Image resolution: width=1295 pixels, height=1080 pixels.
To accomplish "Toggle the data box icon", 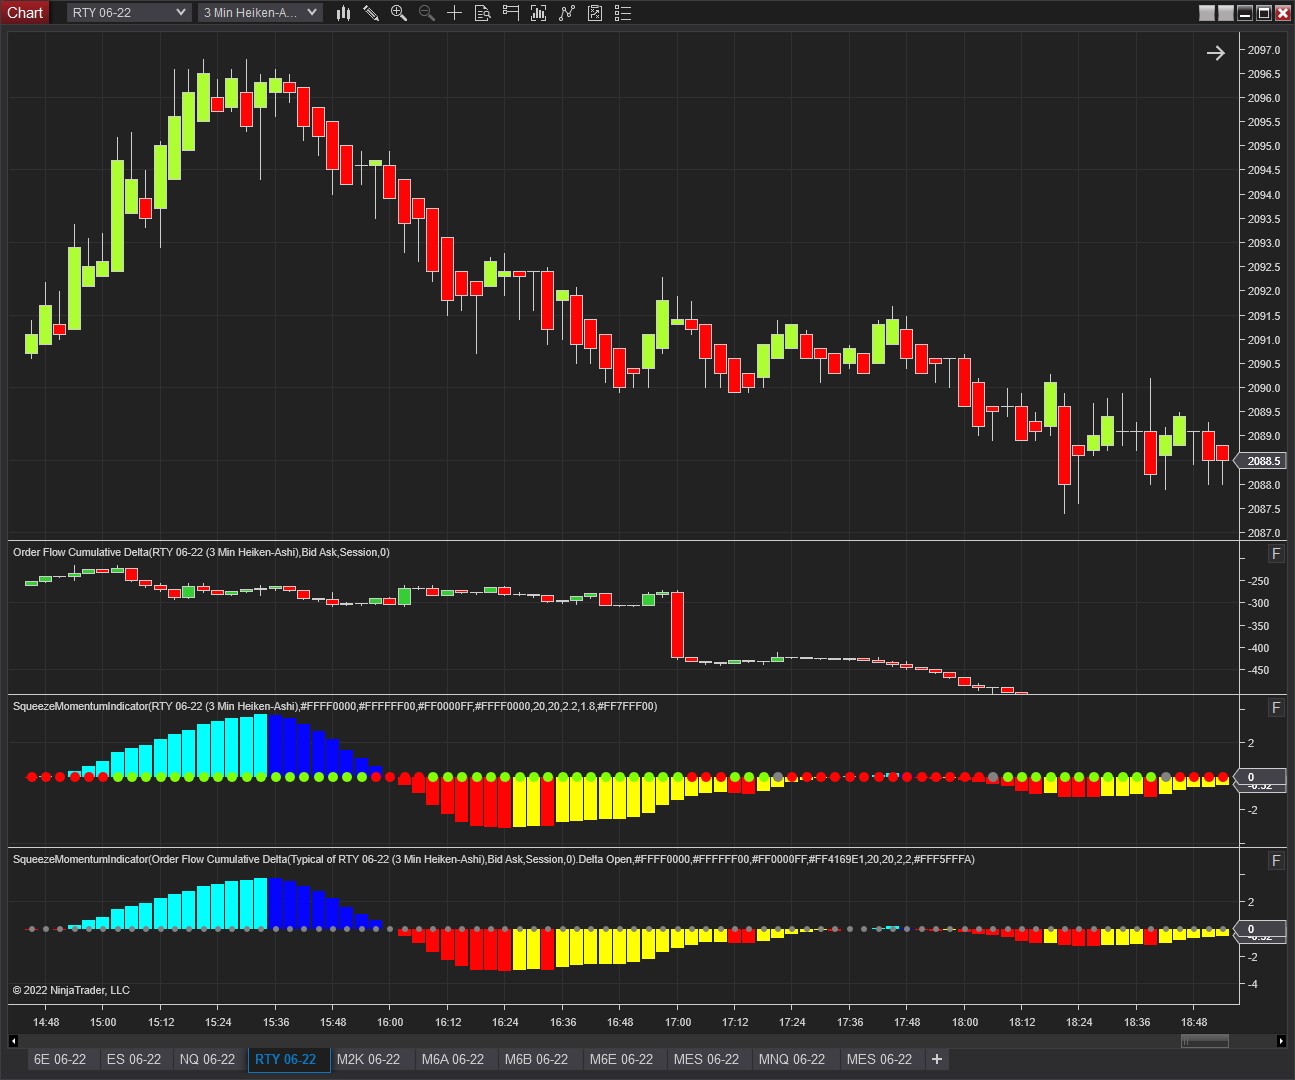I will tap(482, 13).
